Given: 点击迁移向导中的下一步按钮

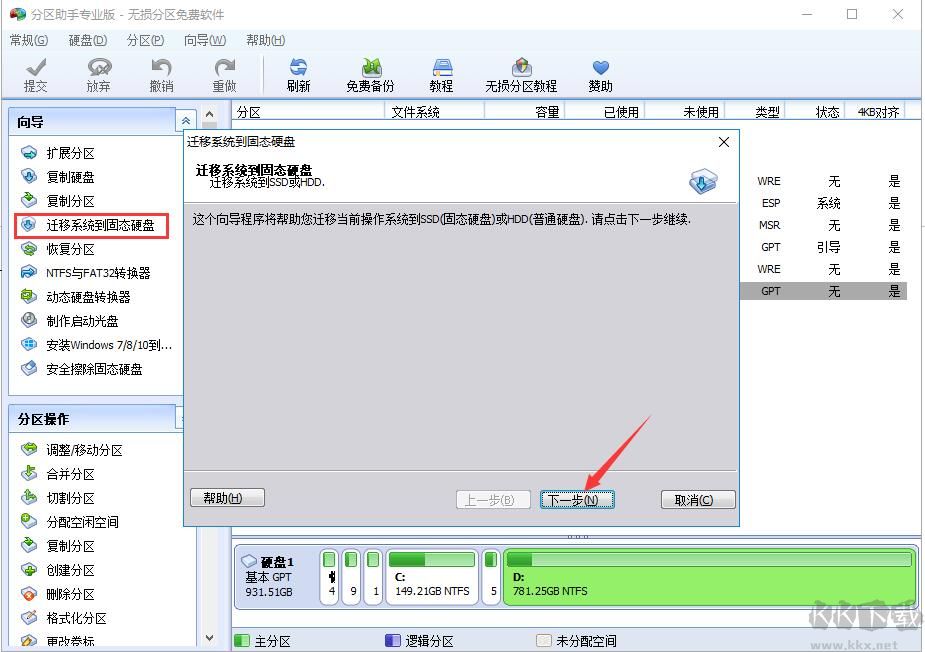Looking at the screenshot, I should coord(577,499).
